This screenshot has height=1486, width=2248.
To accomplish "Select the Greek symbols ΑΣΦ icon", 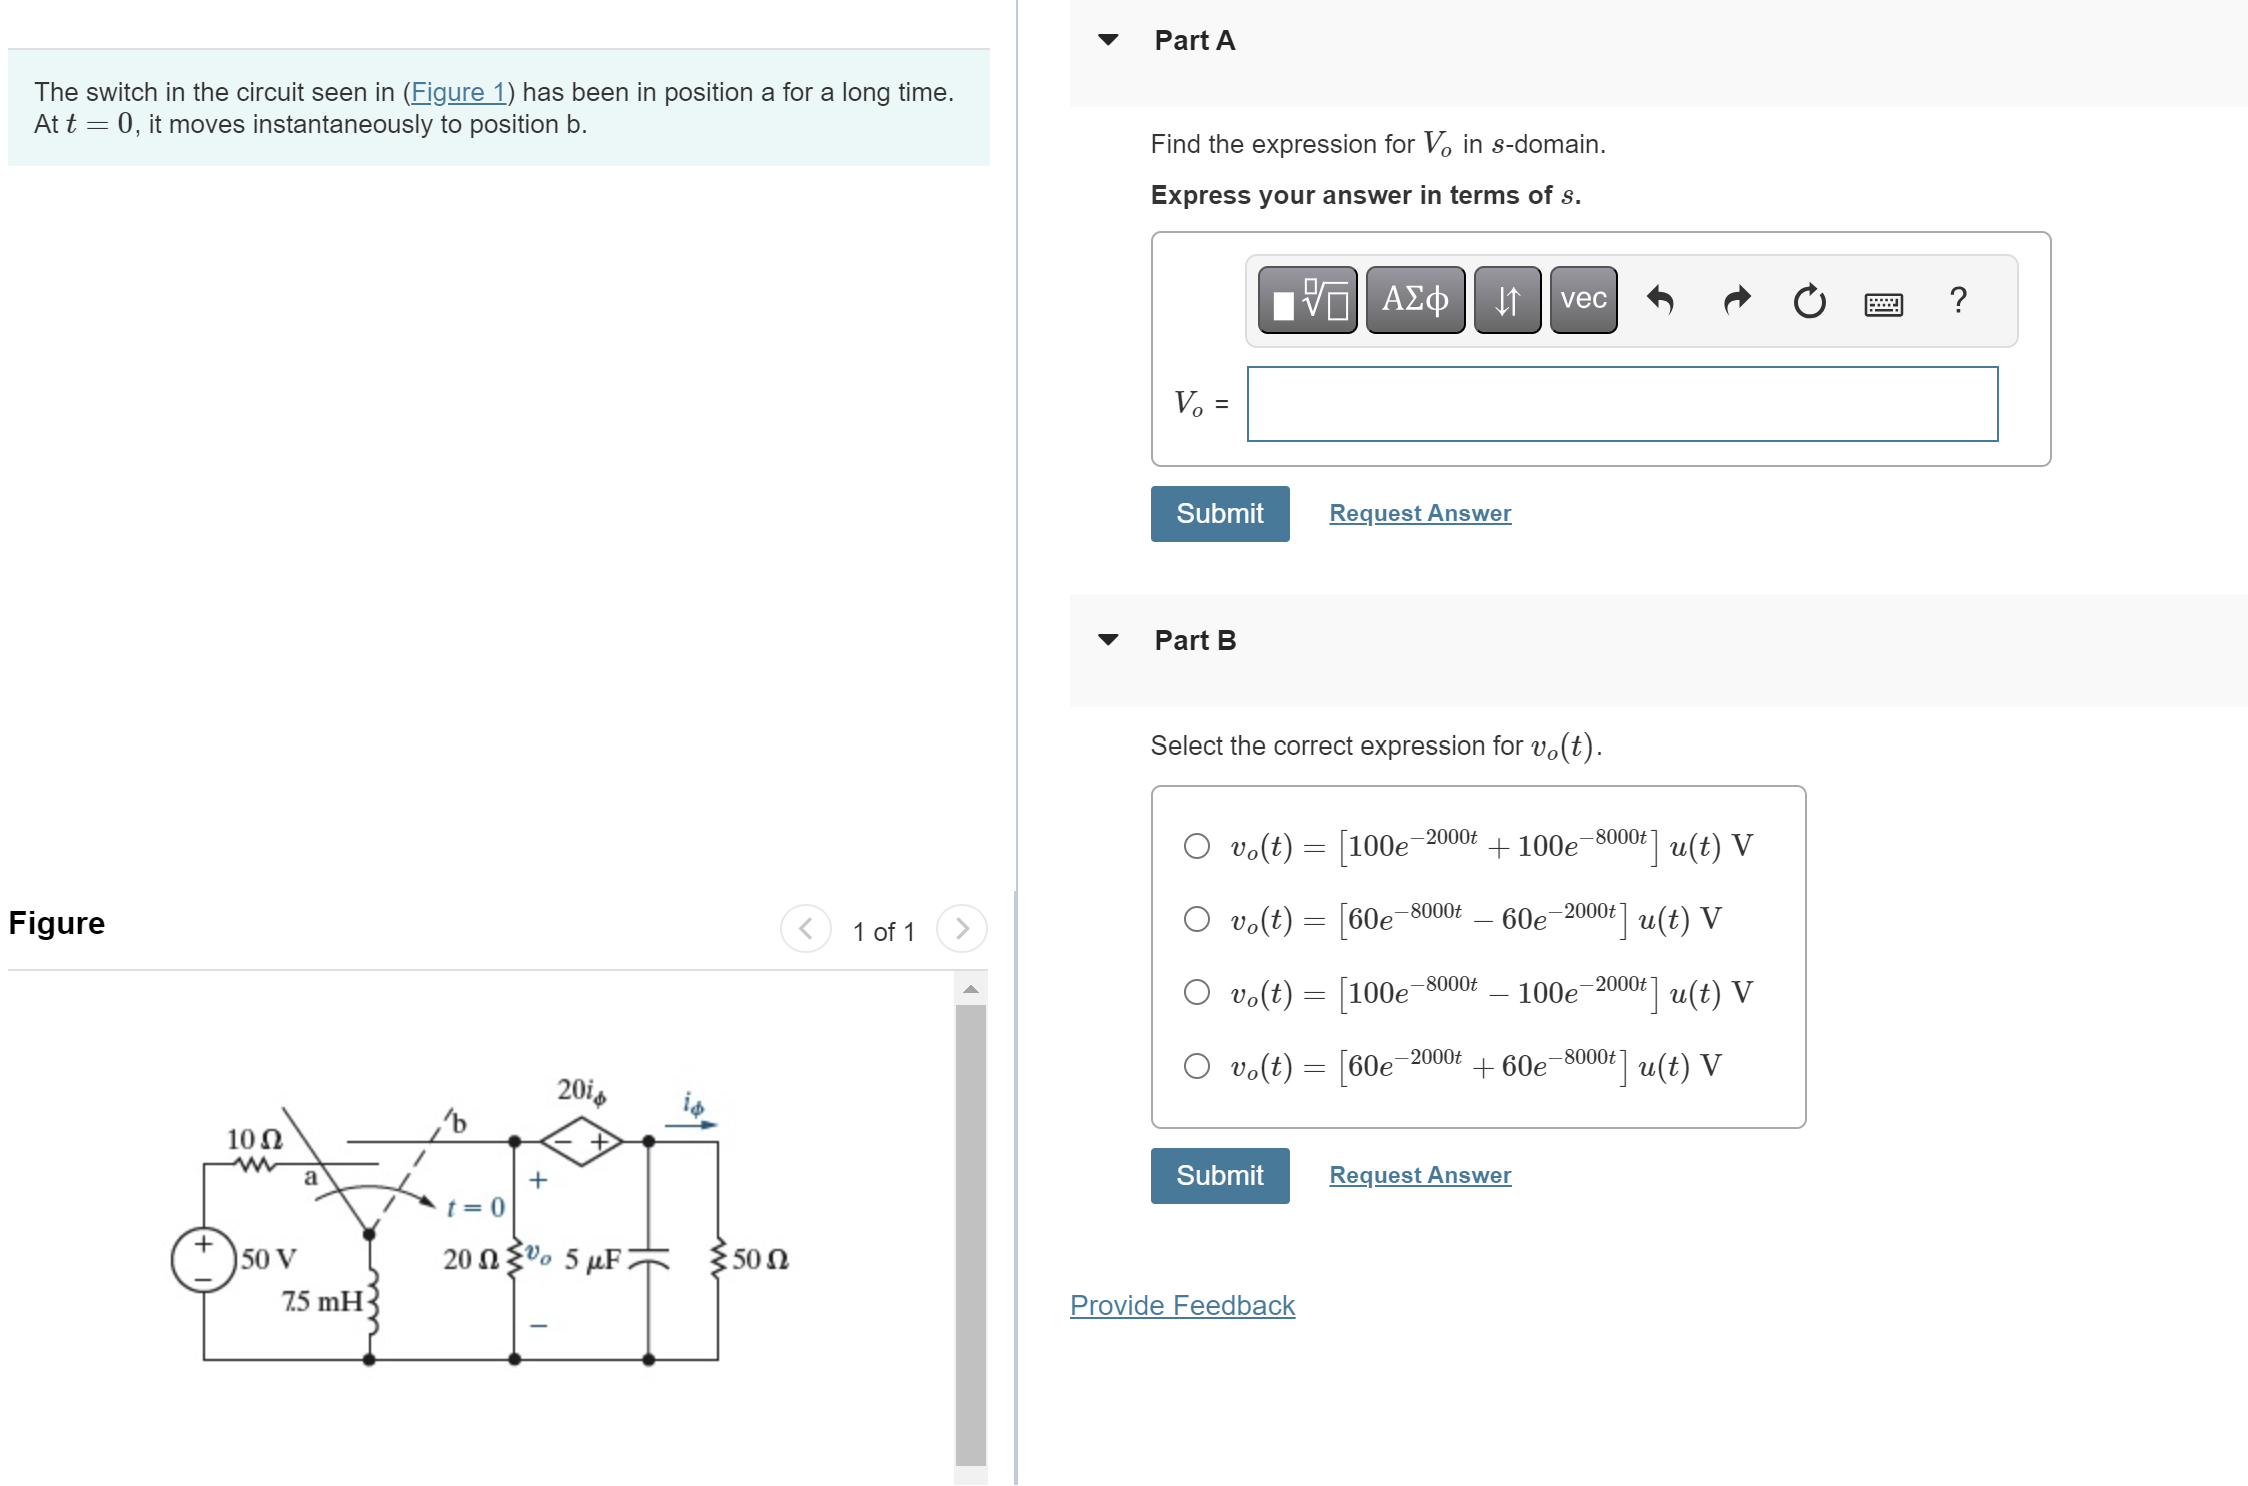I will pos(1414,300).
